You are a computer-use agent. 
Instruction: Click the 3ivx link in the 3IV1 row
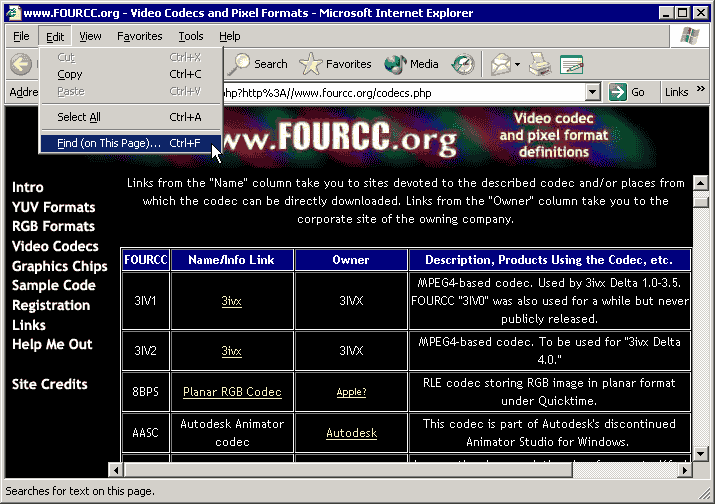pos(232,301)
